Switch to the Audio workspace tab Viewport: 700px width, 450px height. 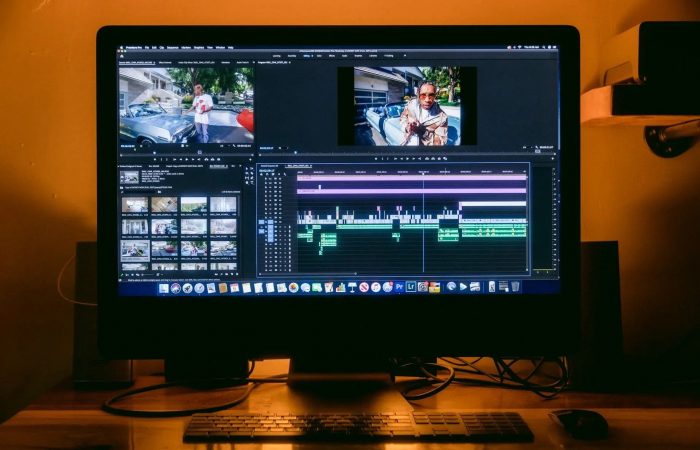pos(345,56)
